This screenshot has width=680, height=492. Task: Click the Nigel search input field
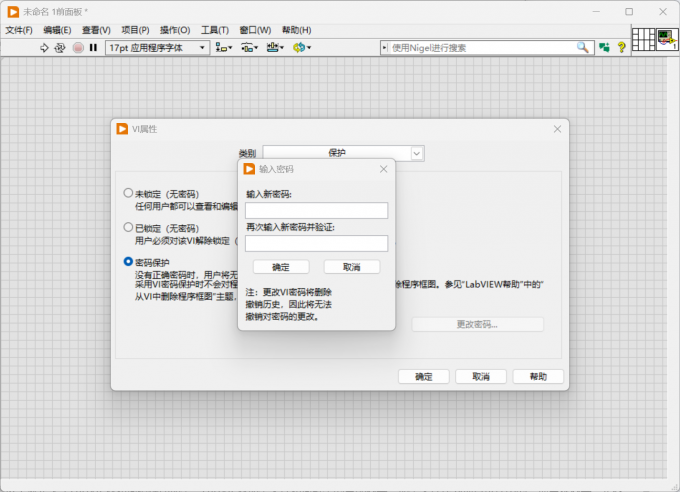[x=483, y=48]
